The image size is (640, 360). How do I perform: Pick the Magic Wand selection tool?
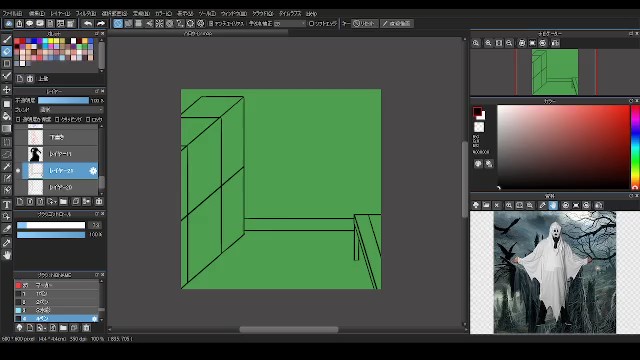[7, 166]
